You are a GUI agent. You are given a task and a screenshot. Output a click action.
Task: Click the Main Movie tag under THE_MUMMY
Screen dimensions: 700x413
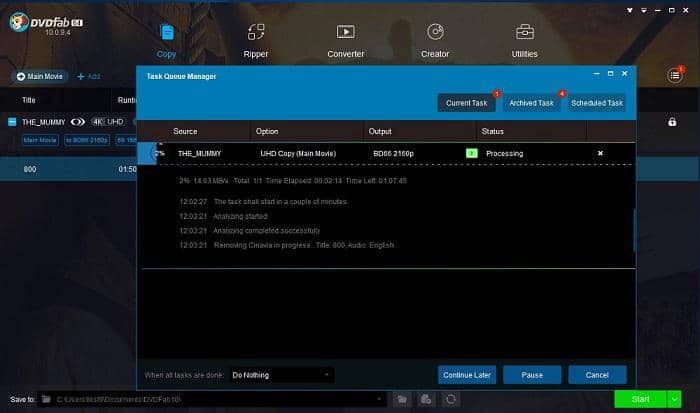[x=40, y=140]
